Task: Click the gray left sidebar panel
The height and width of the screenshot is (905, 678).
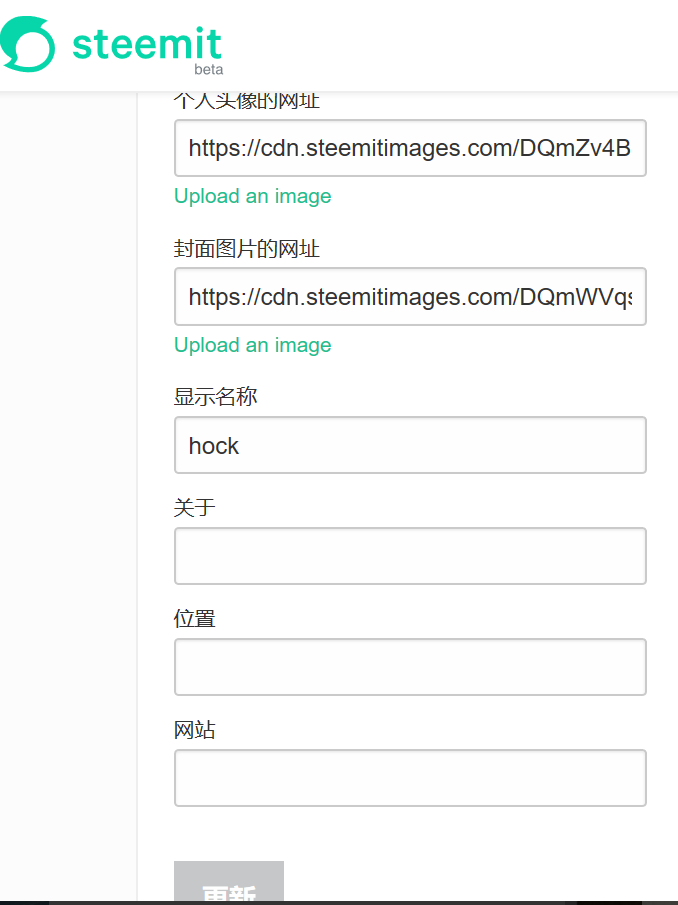Action: click(67, 500)
